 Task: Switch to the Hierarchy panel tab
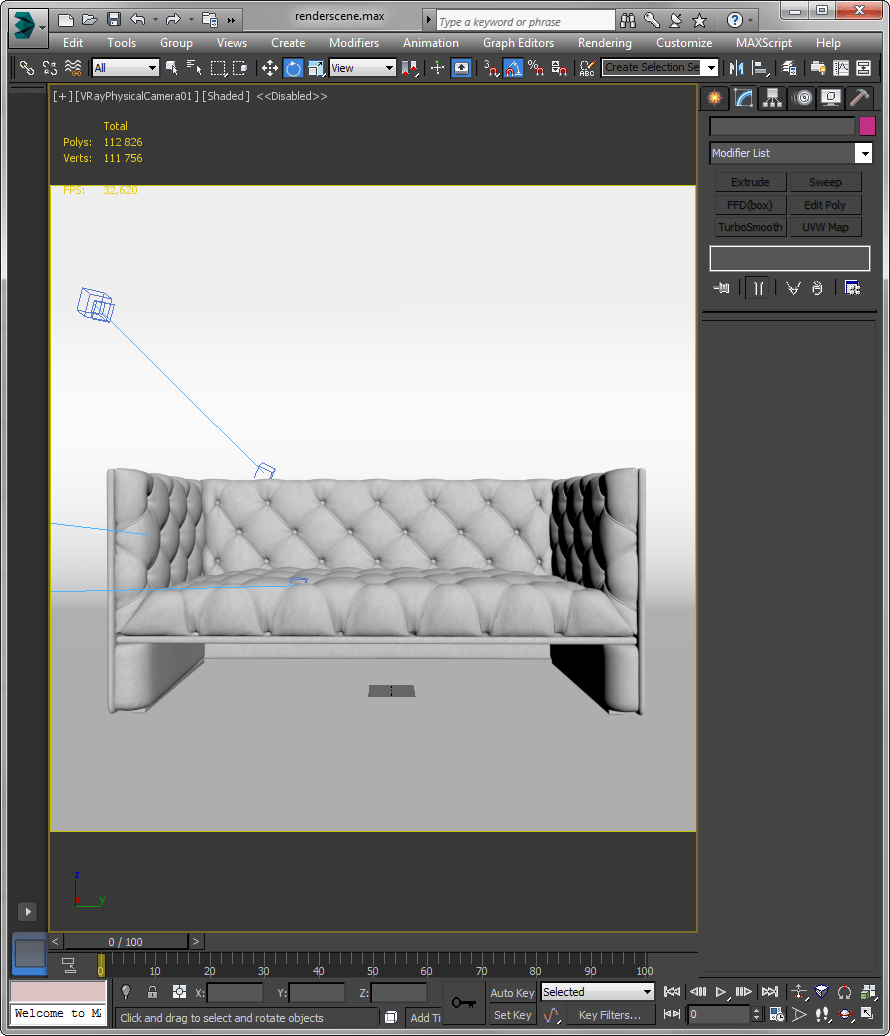[772, 98]
